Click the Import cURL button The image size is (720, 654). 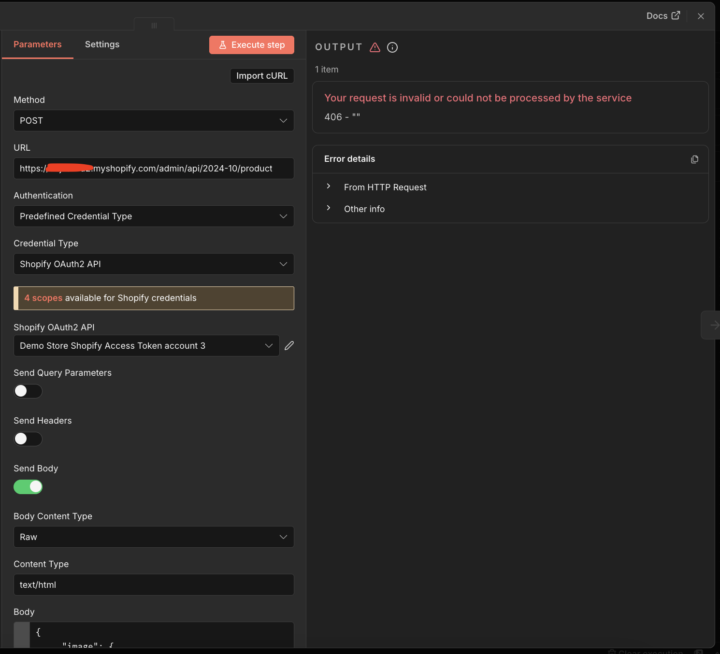coord(262,76)
